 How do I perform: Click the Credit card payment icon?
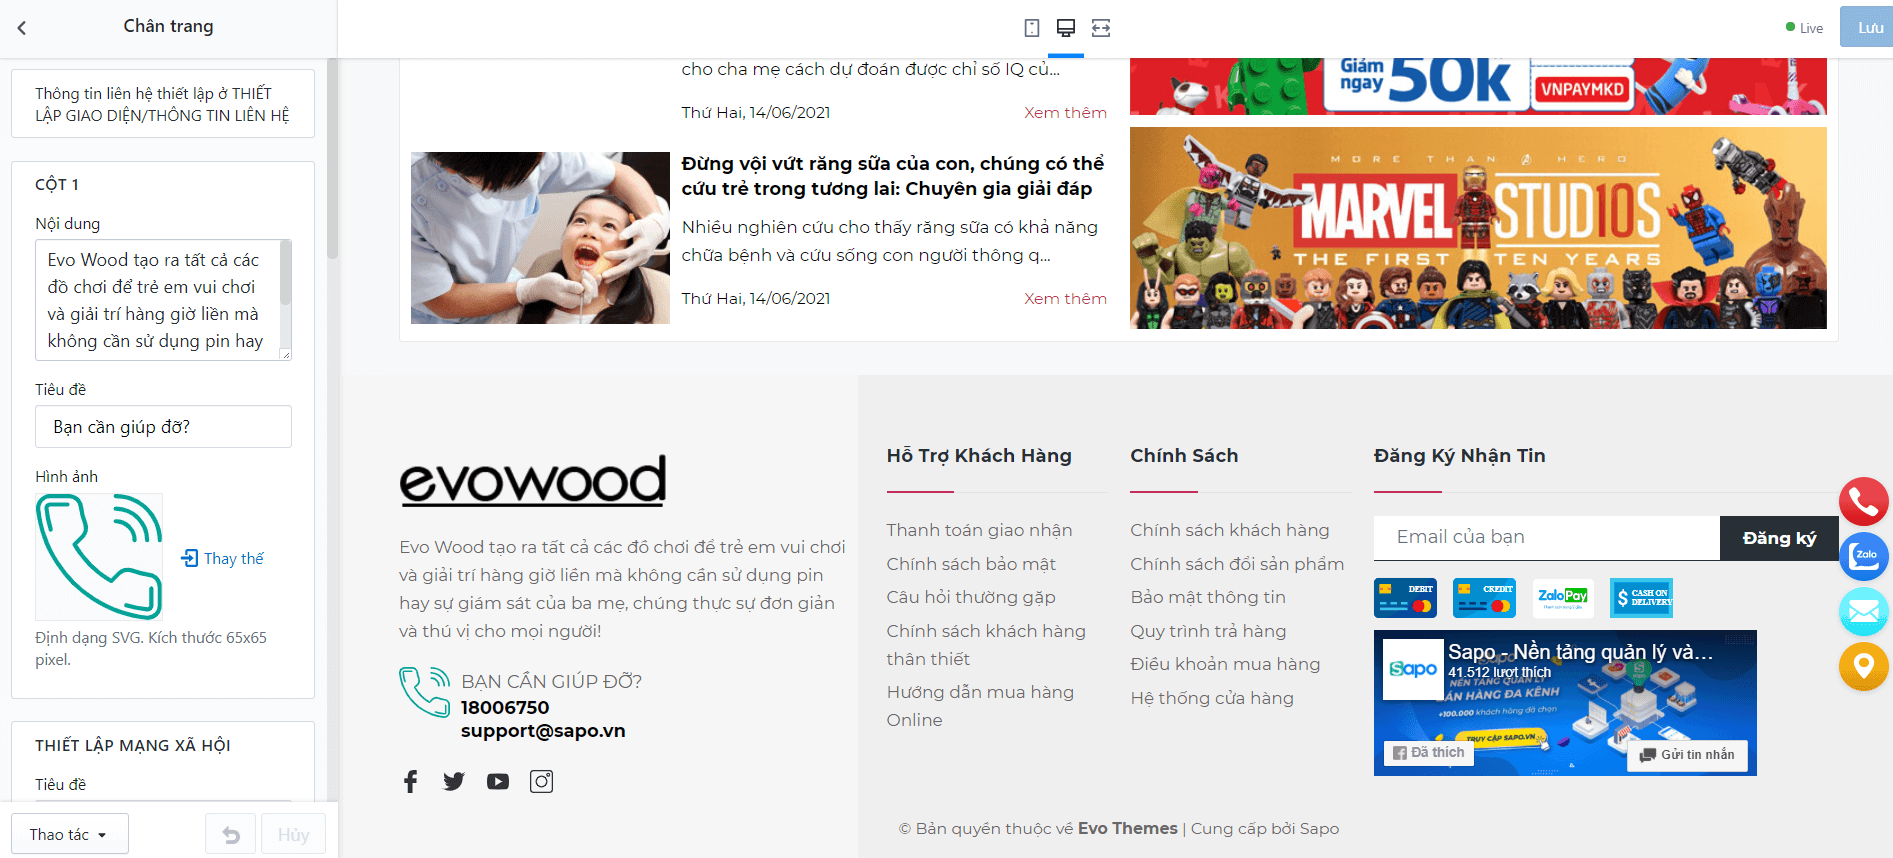[x=1484, y=598]
